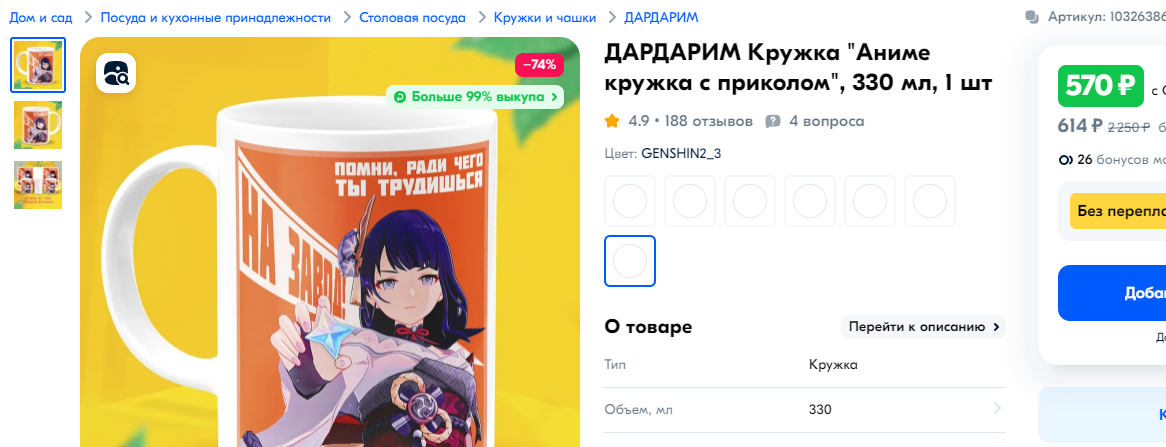Go to Кружки и чашки breadcrumb

click(545, 17)
